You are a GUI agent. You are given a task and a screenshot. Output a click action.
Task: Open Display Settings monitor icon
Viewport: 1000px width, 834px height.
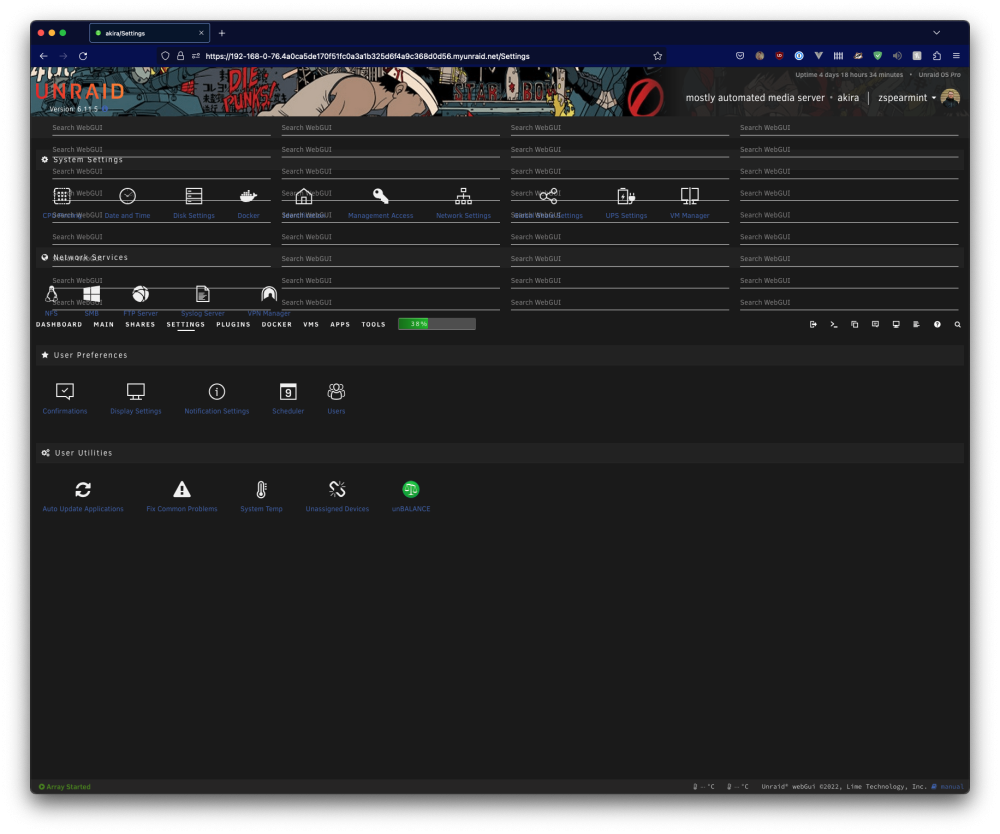pos(136,391)
